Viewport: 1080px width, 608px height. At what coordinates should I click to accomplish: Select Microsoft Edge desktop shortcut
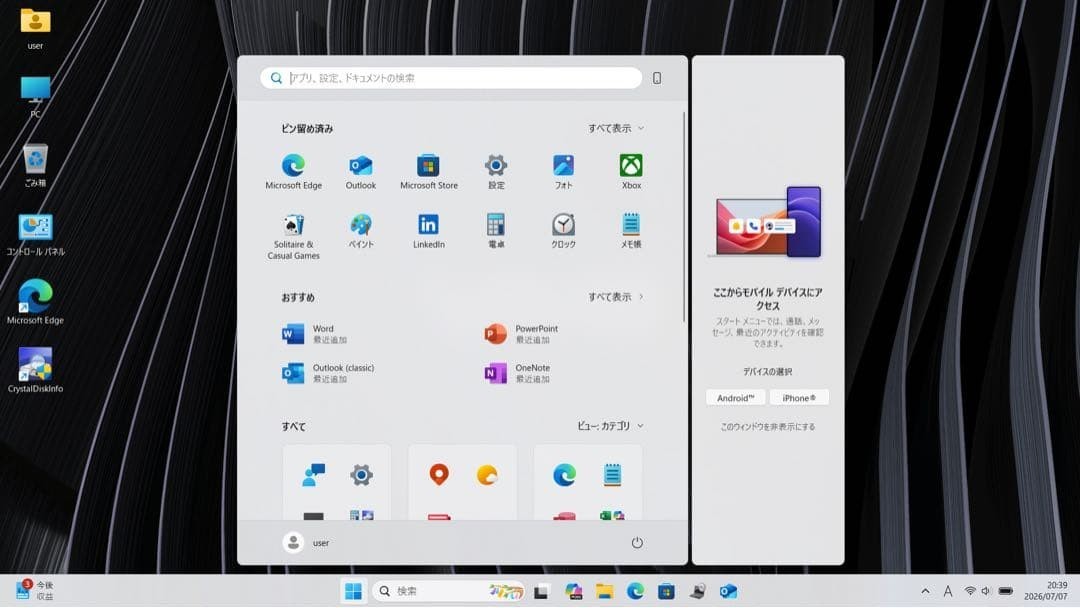pyautogui.click(x=35, y=302)
